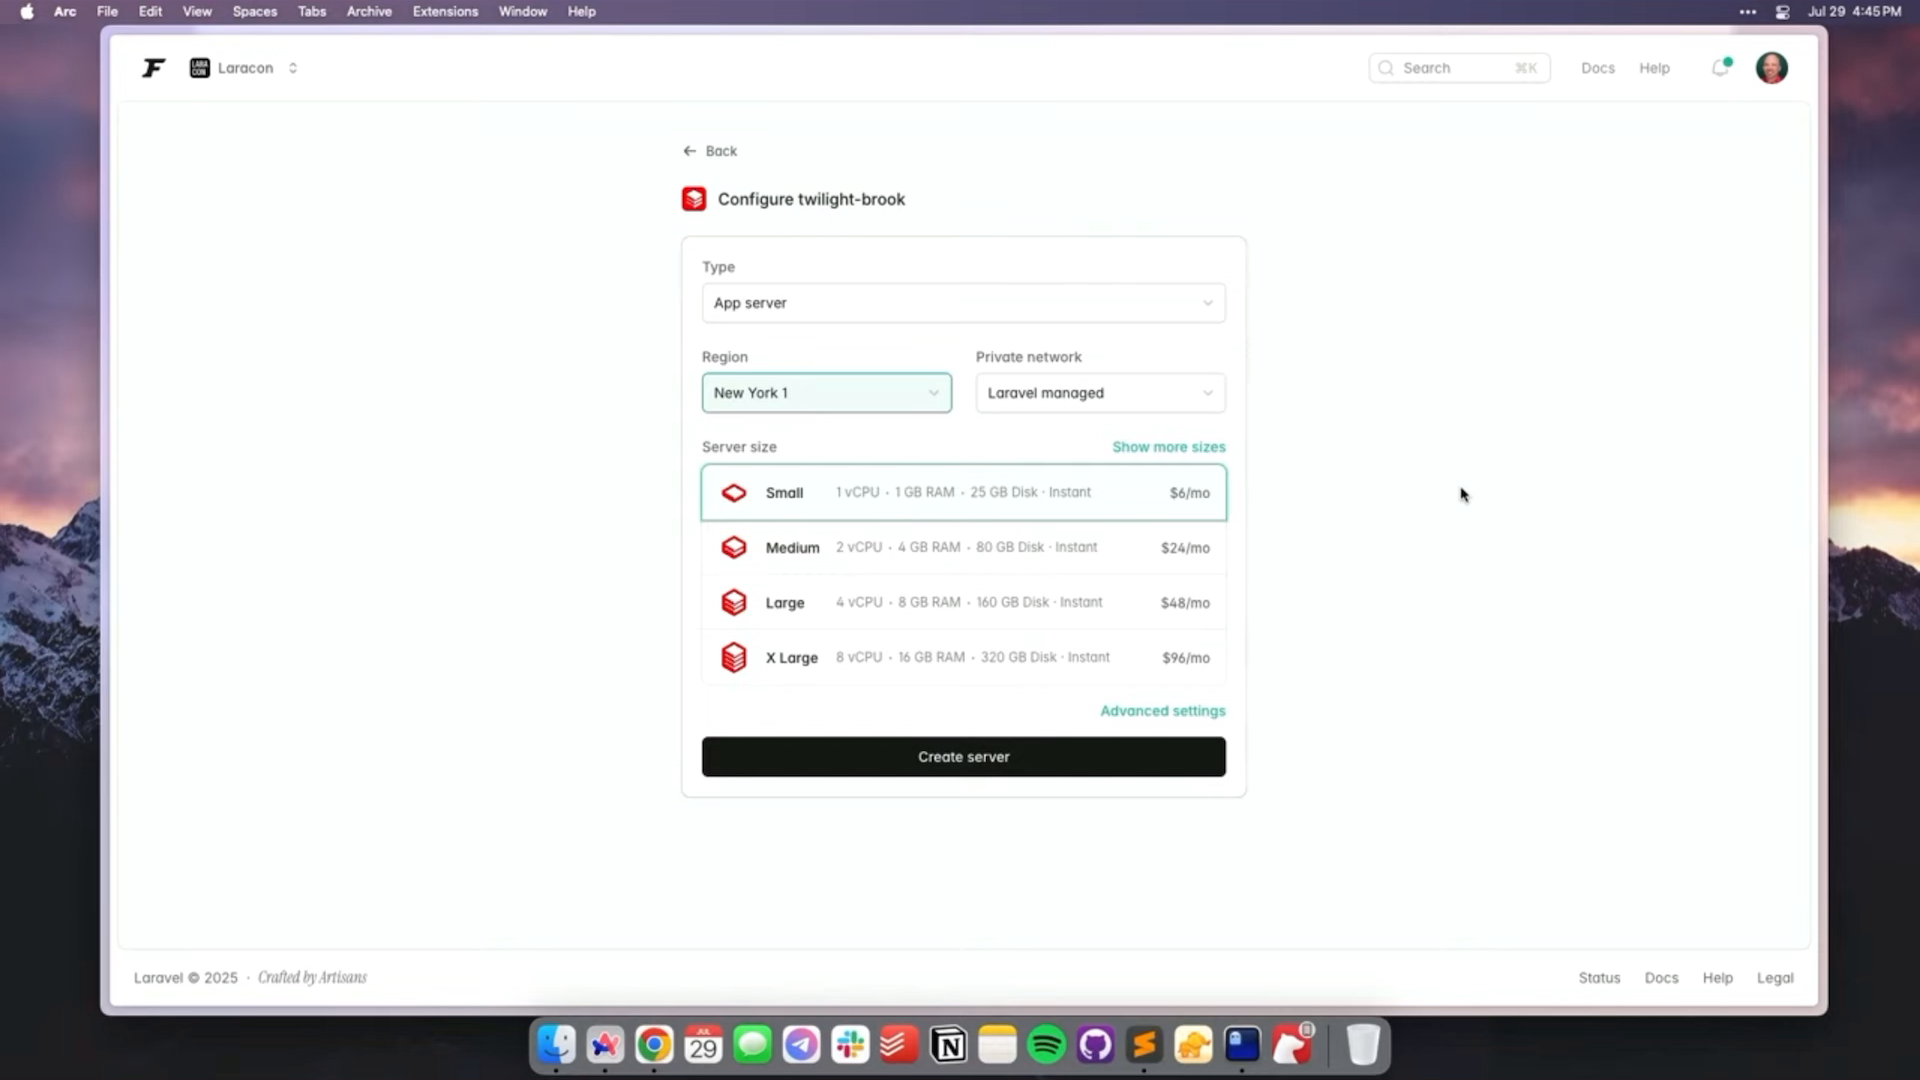Open the Region dropdown showing New York 1
Viewport: 1920px width, 1080px height.
click(826, 393)
